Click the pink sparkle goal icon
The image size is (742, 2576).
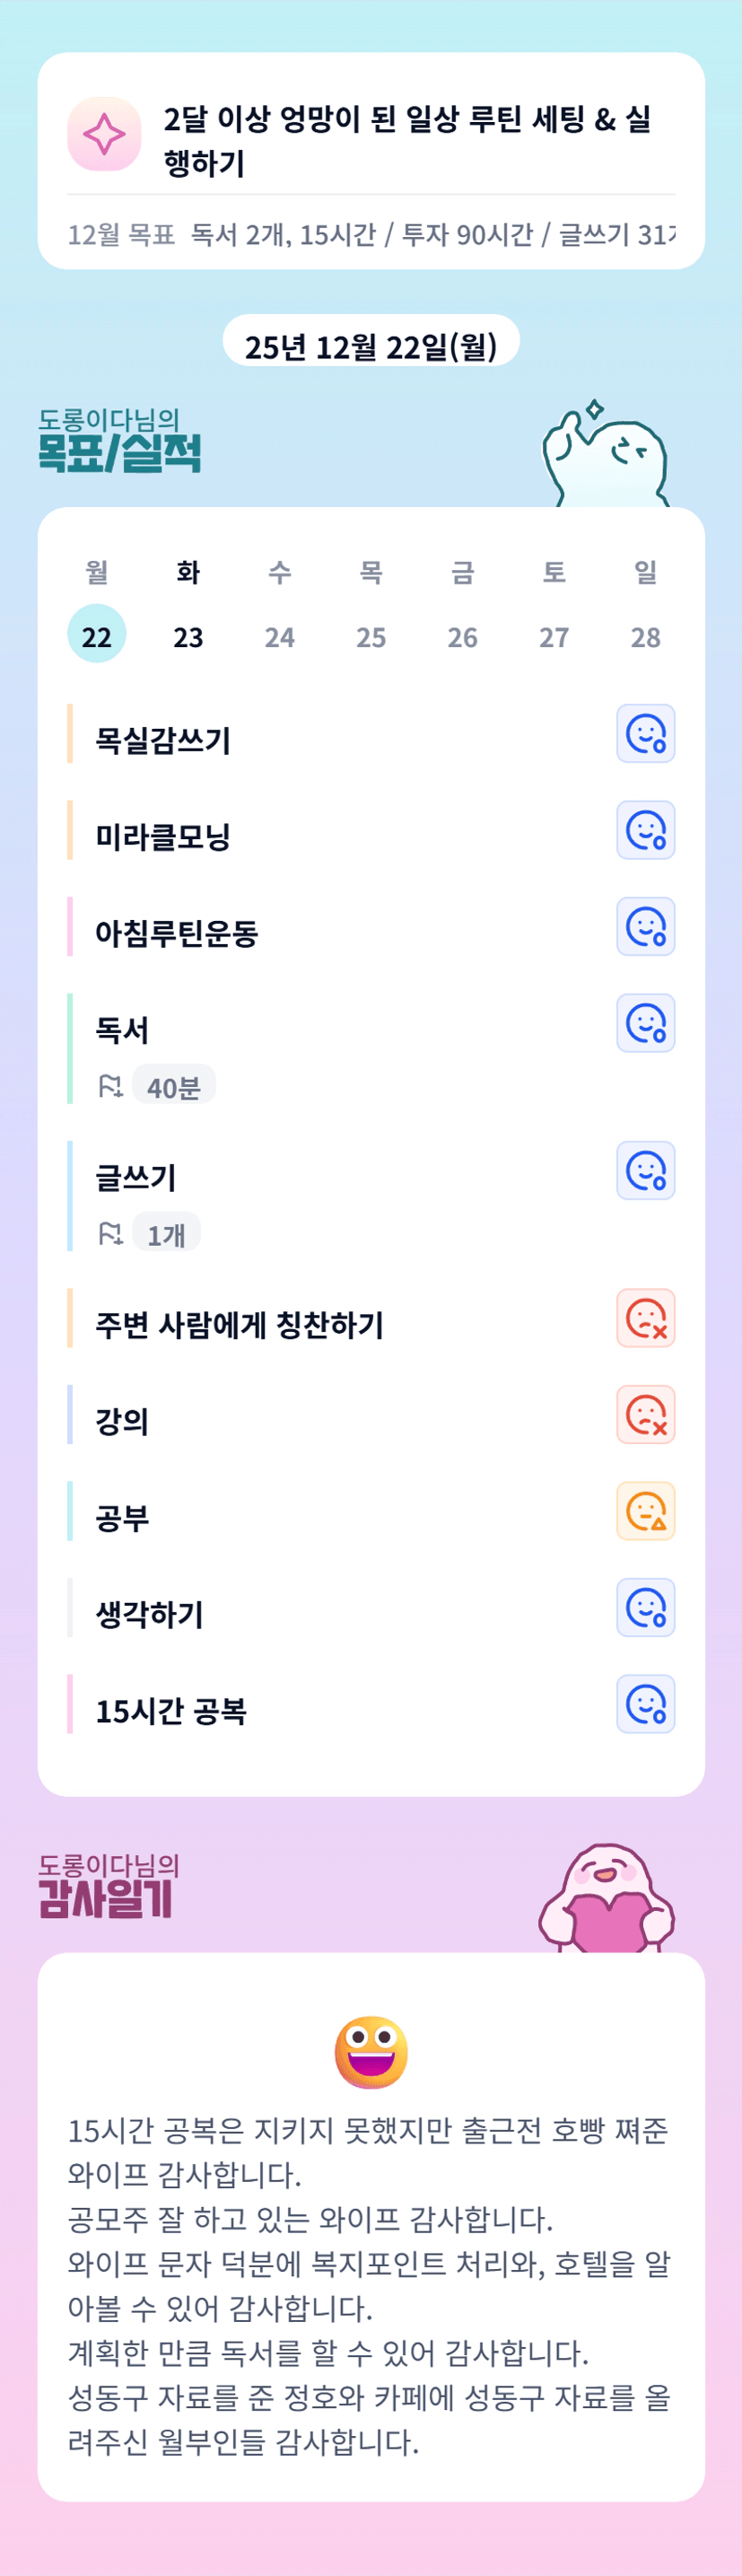(104, 134)
